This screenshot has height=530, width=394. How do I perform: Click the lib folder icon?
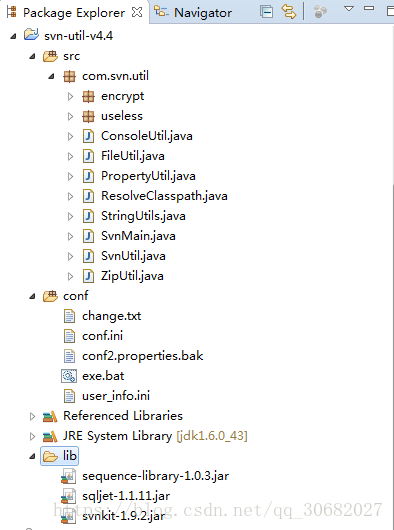[50, 456]
